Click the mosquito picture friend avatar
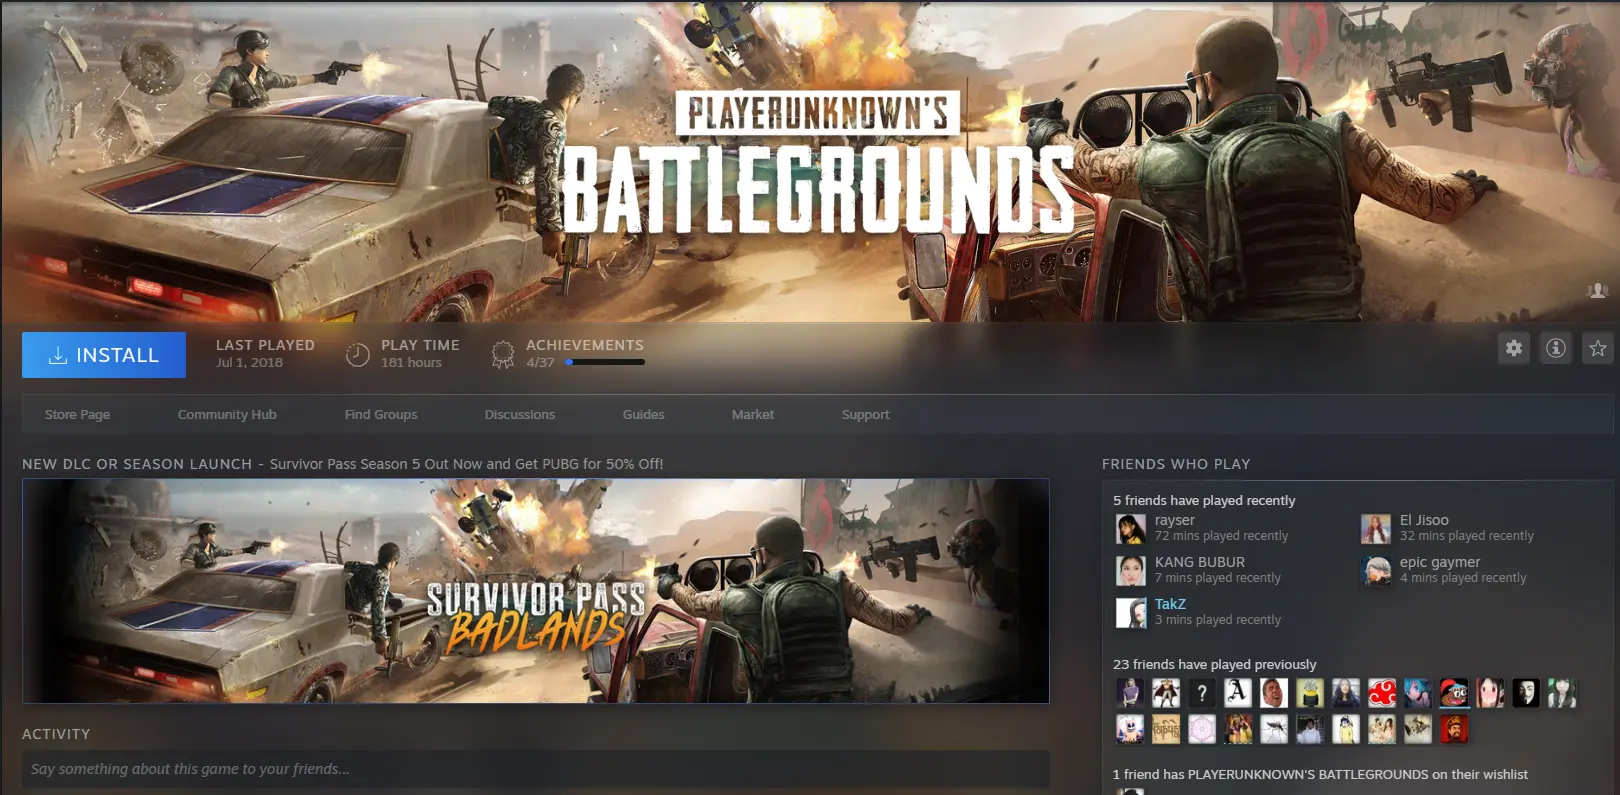This screenshot has height=795, width=1620. (1274, 730)
